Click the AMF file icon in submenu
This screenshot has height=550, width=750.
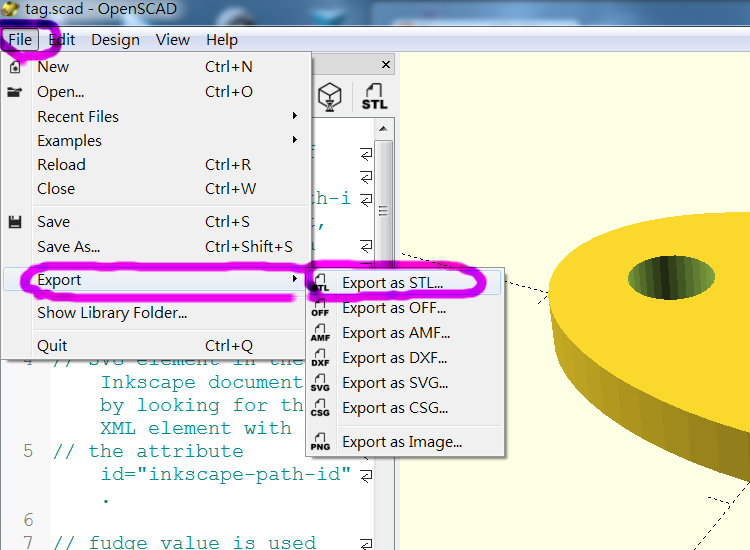tap(320, 333)
